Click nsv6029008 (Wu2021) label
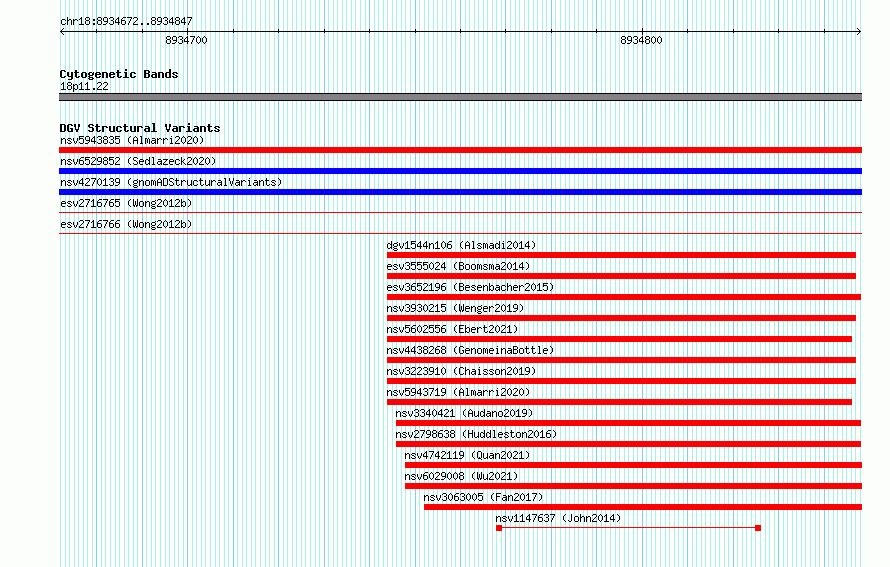 tap(461, 476)
